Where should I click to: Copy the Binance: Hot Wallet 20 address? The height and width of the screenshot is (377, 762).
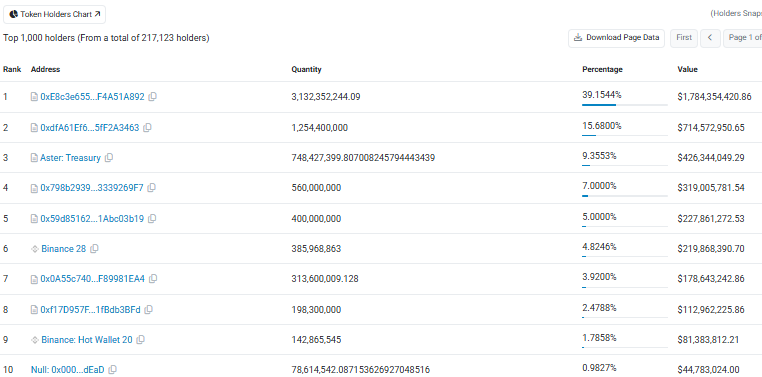pyautogui.click(x=140, y=340)
